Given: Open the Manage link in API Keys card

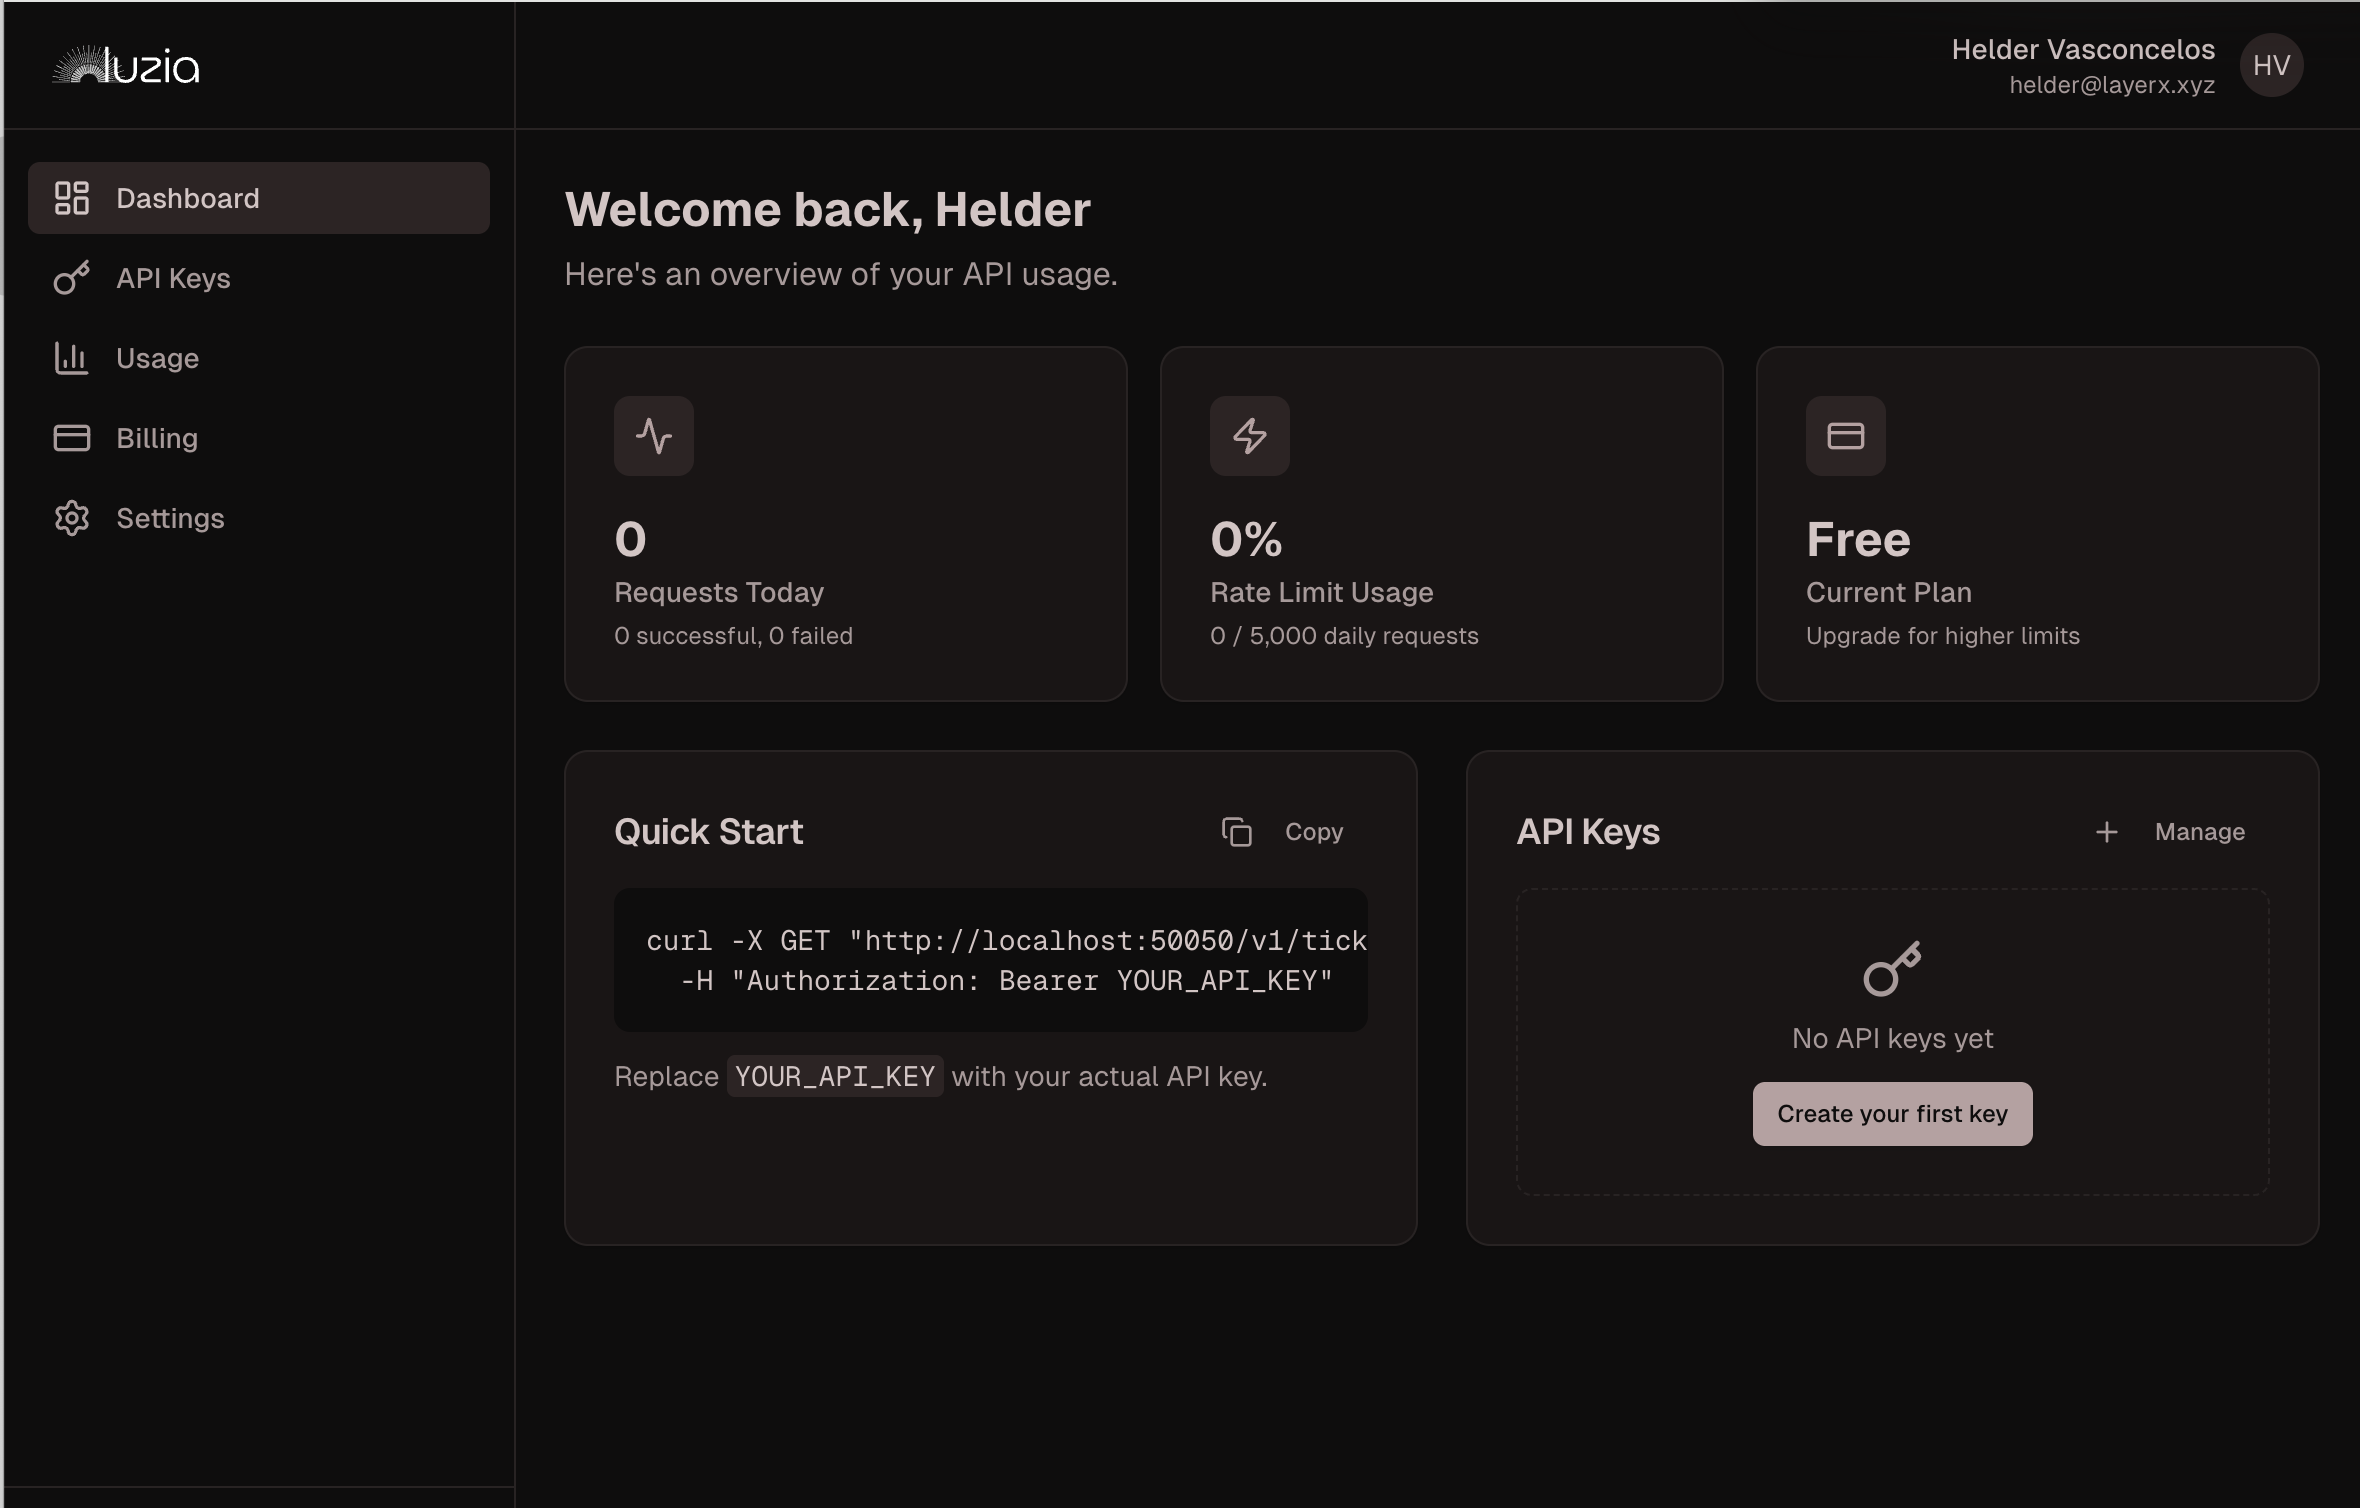Looking at the screenshot, I should coord(2200,831).
